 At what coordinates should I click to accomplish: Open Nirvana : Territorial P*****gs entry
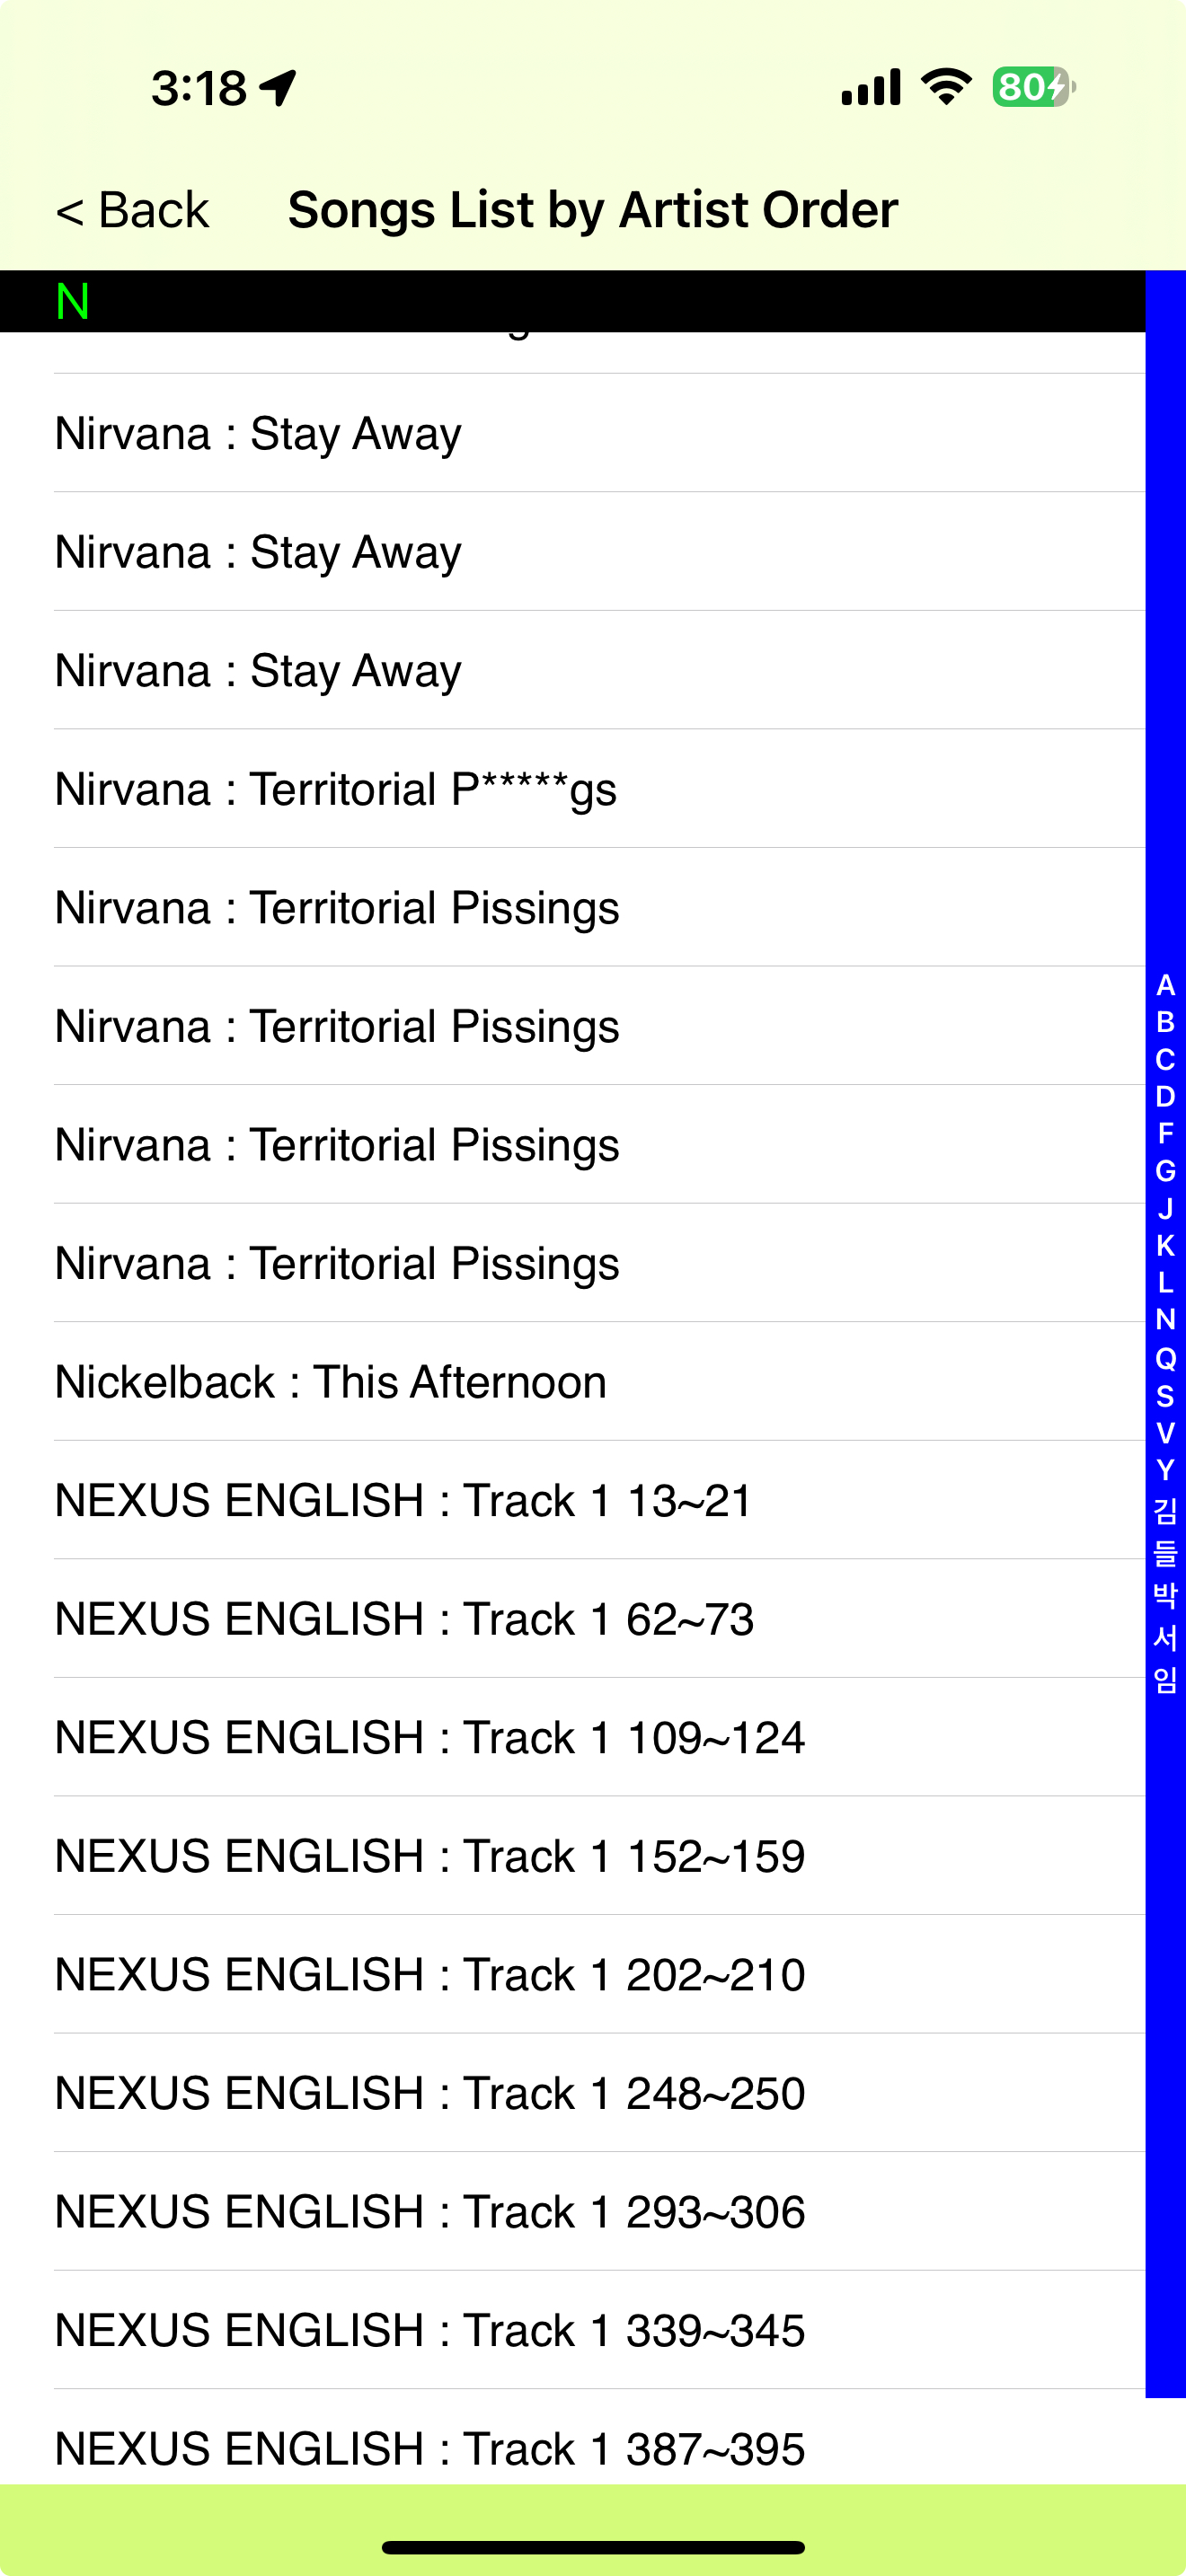click(x=335, y=789)
